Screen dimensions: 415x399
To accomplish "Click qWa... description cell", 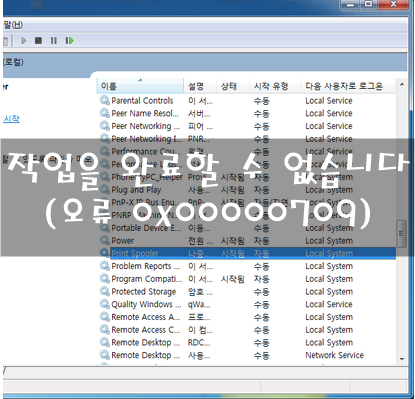I will 199,304.
